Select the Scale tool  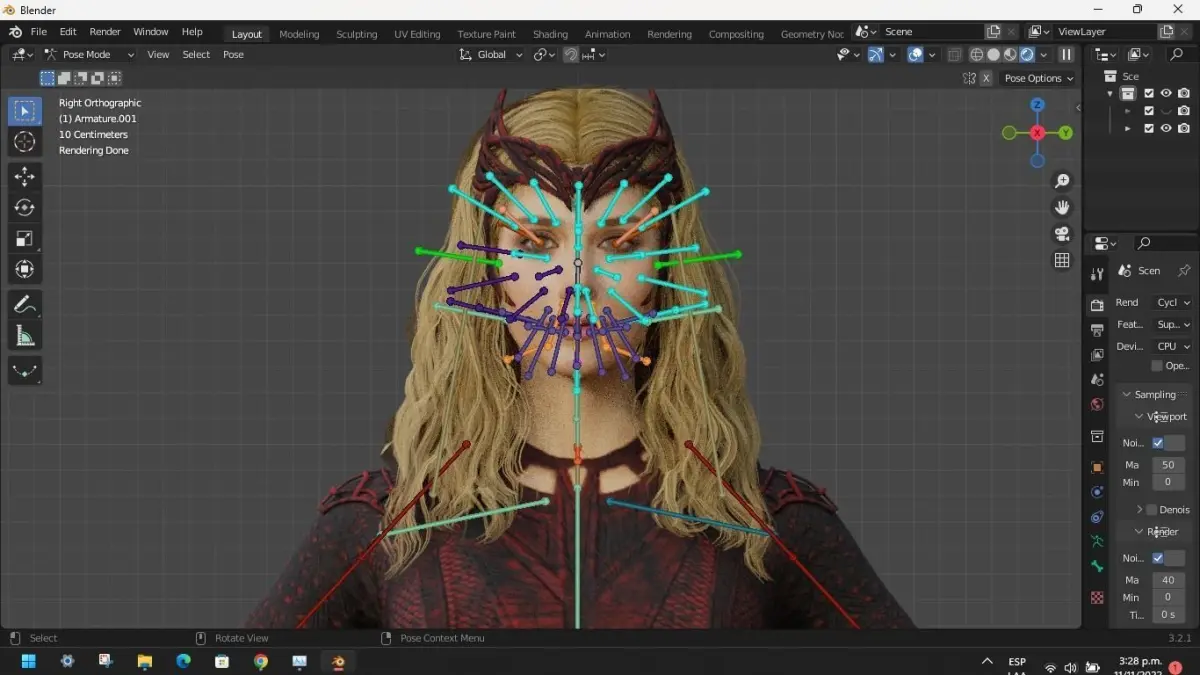pos(25,238)
